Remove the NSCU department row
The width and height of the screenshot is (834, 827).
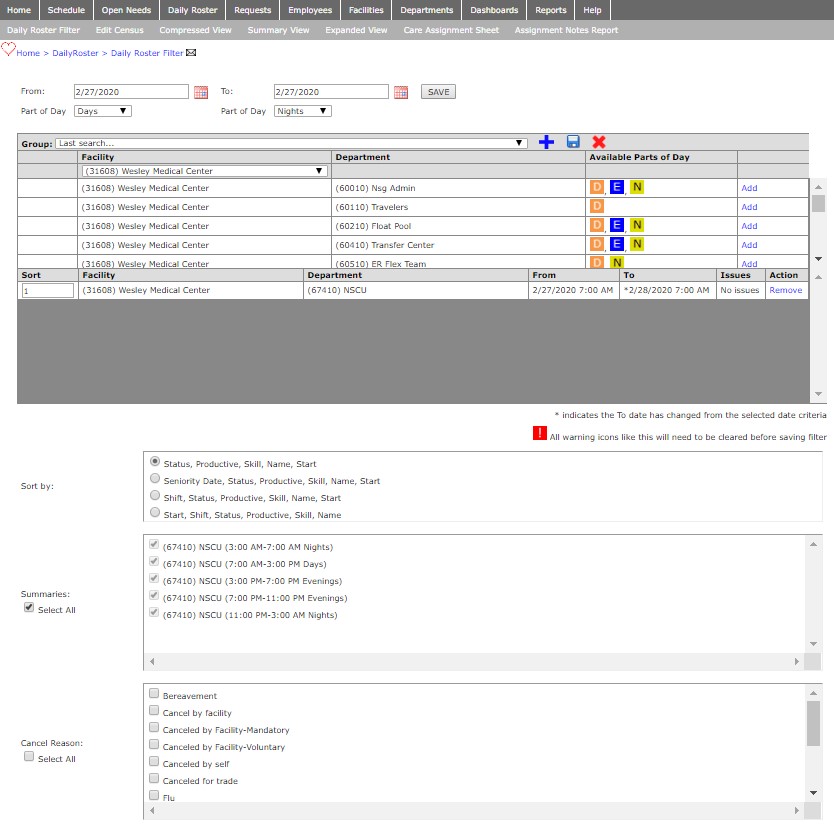point(785,290)
